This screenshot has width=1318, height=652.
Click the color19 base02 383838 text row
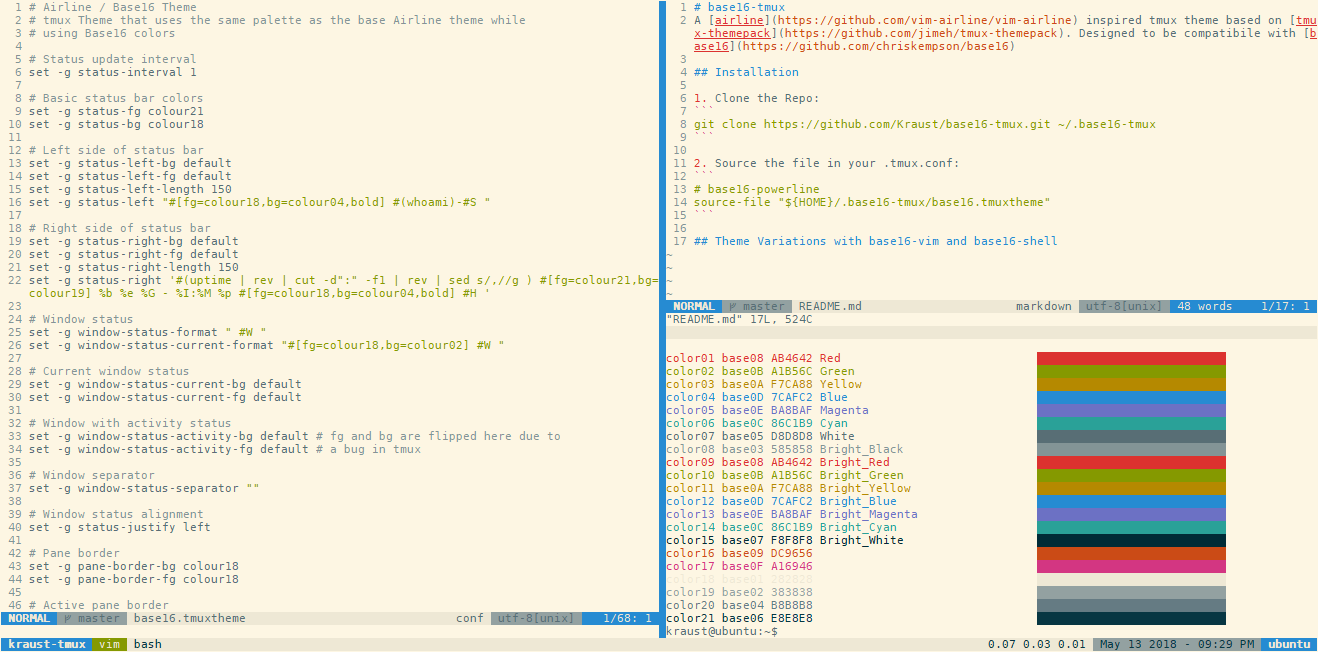740,592
